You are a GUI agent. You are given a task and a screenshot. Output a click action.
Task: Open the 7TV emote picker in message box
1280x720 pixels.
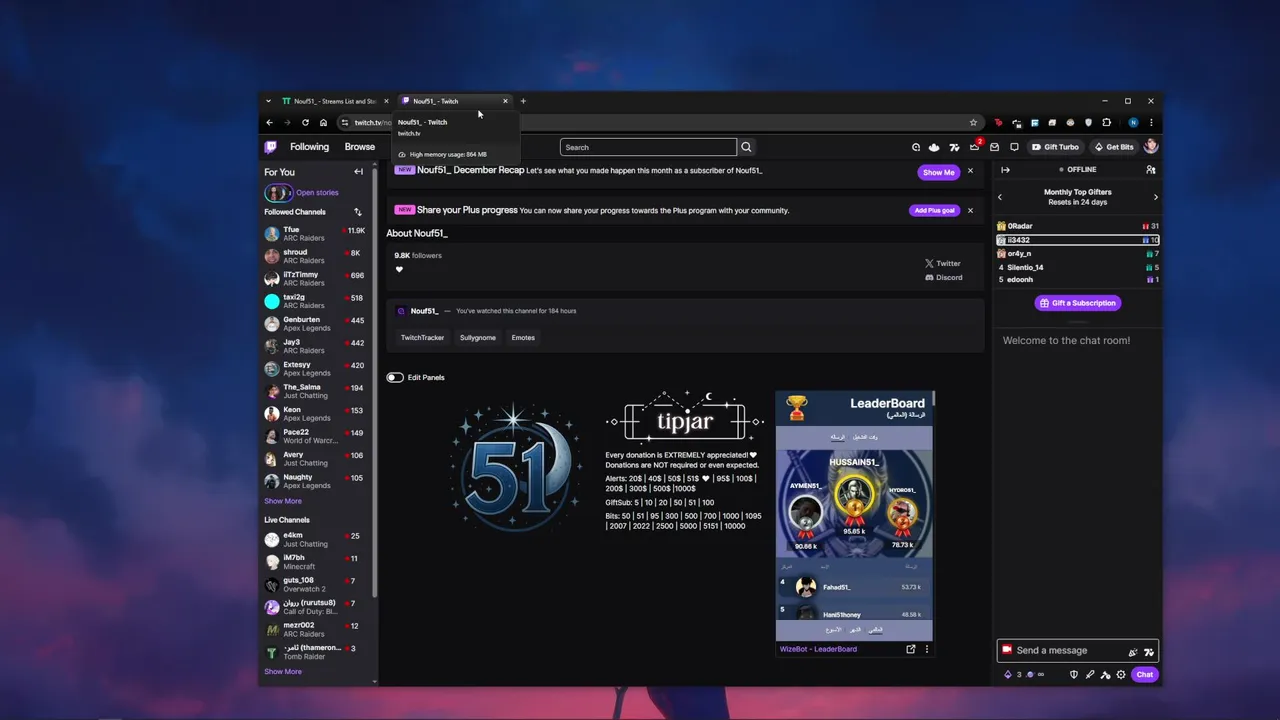pyautogui.click(x=1149, y=652)
